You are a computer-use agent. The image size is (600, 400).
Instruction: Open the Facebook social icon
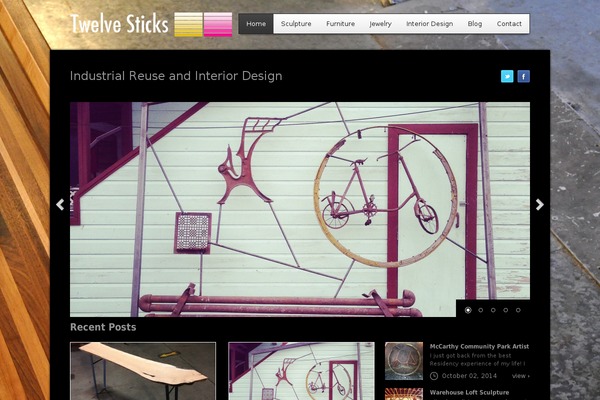click(523, 76)
